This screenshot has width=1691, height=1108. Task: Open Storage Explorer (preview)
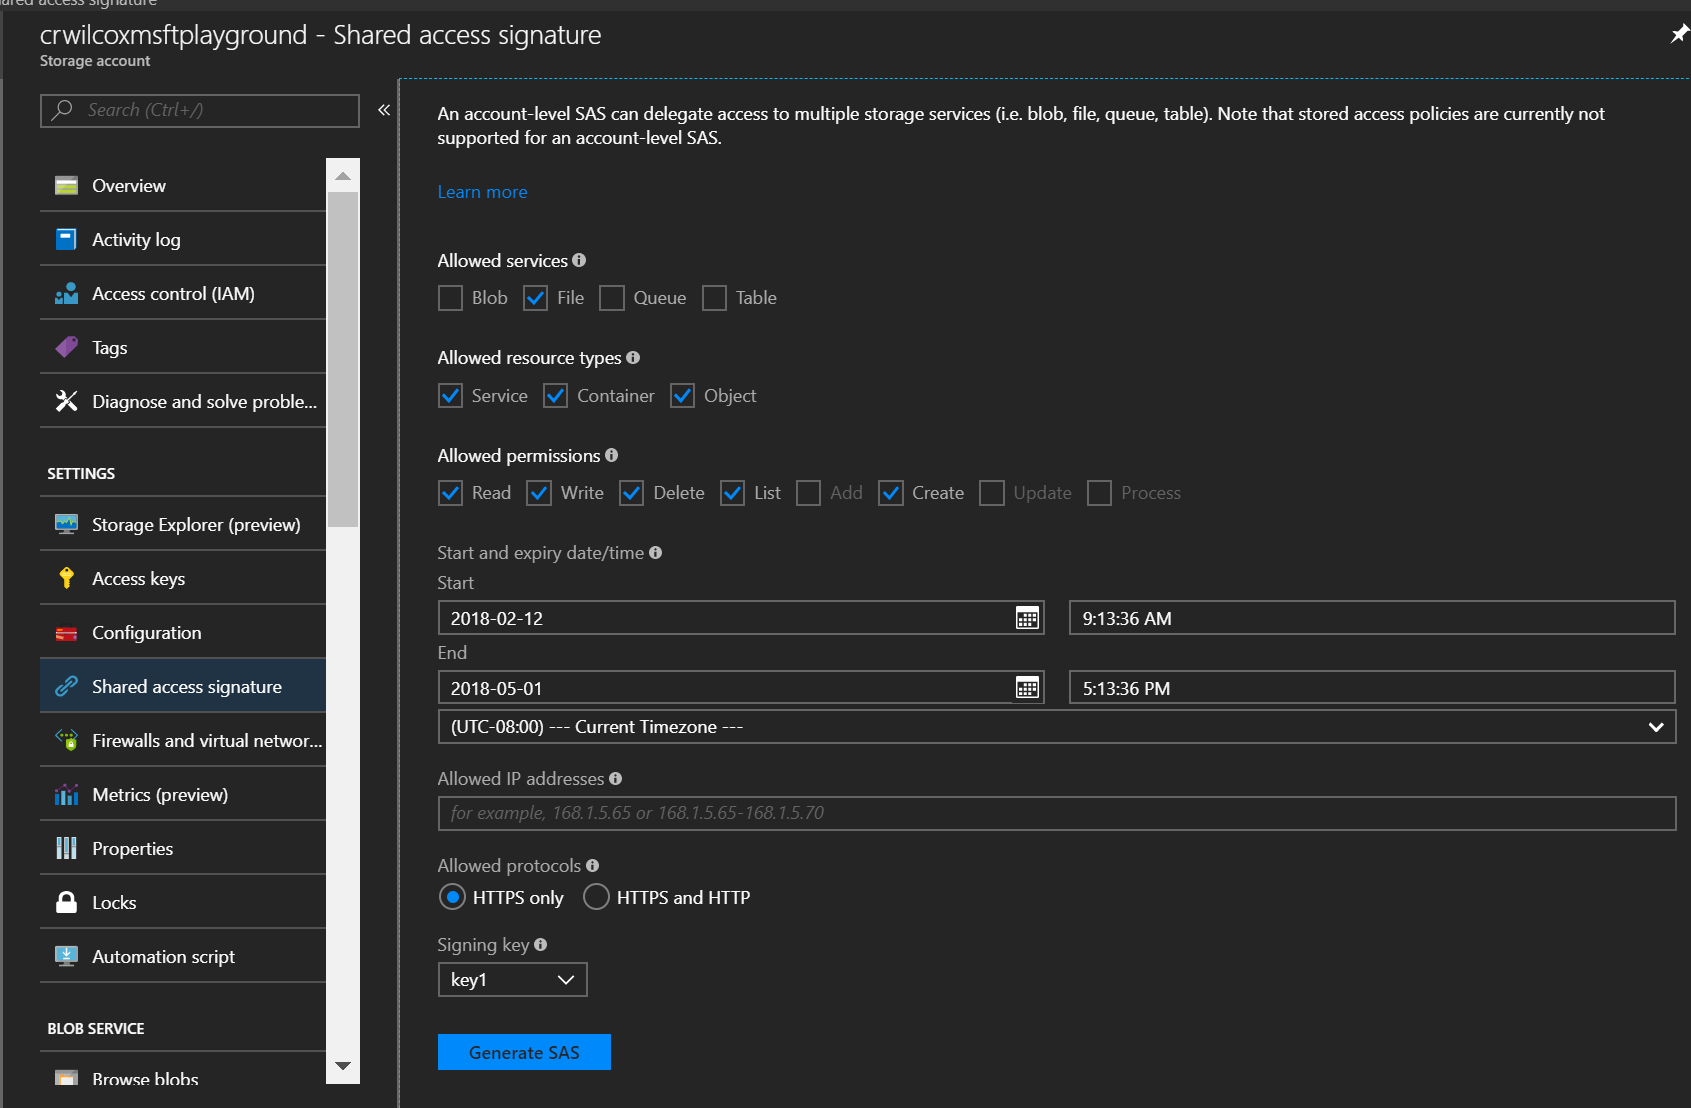pyautogui.click(x=183, y=524)
